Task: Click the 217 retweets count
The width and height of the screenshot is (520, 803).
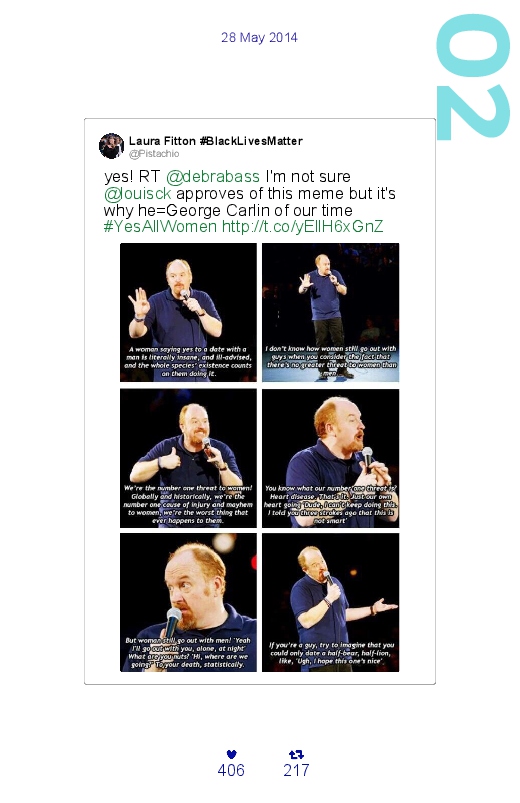Action: [296, 770]
